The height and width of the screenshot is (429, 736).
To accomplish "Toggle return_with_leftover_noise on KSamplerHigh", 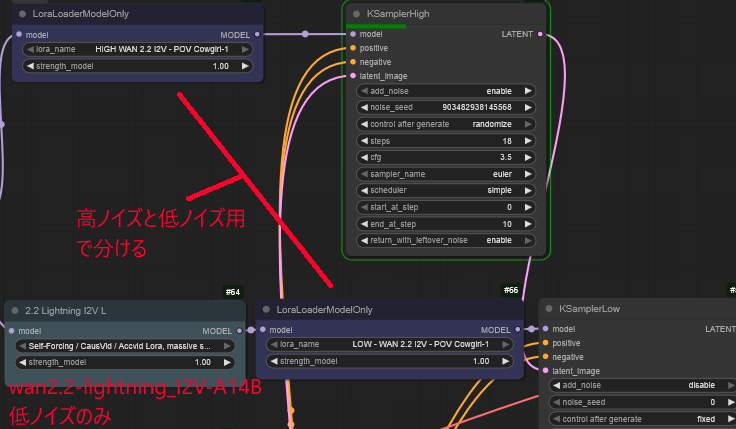I will [446, 241].
